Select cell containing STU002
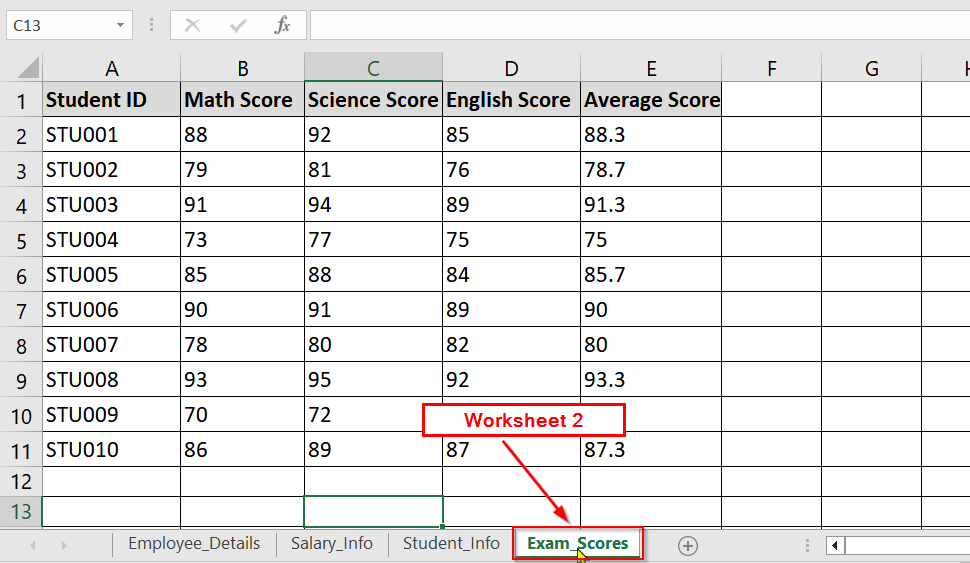Viewport: 970px width, 563px height. (x=111, y=170)
